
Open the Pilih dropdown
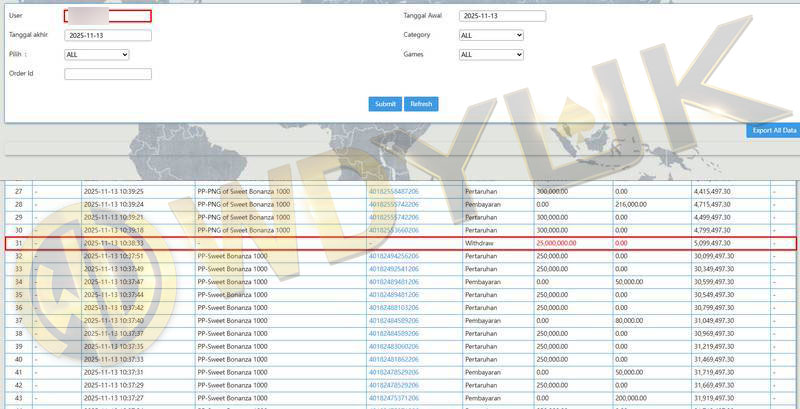coord(96,55)
